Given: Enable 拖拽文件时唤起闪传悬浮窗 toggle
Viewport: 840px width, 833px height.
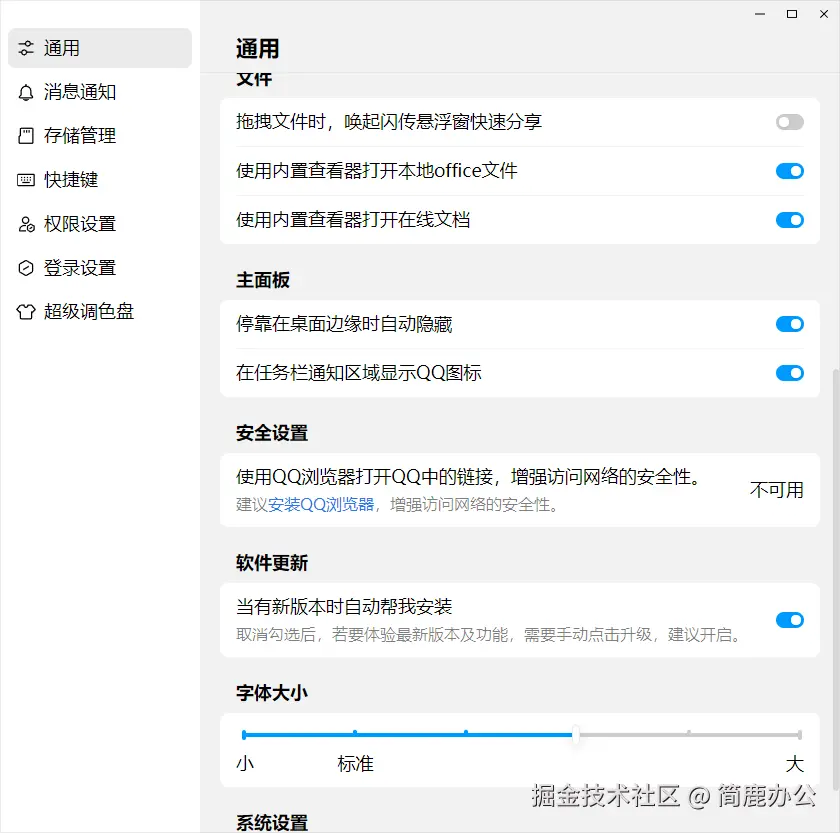Looking at the screenshot, I should (x=789, y=120).
